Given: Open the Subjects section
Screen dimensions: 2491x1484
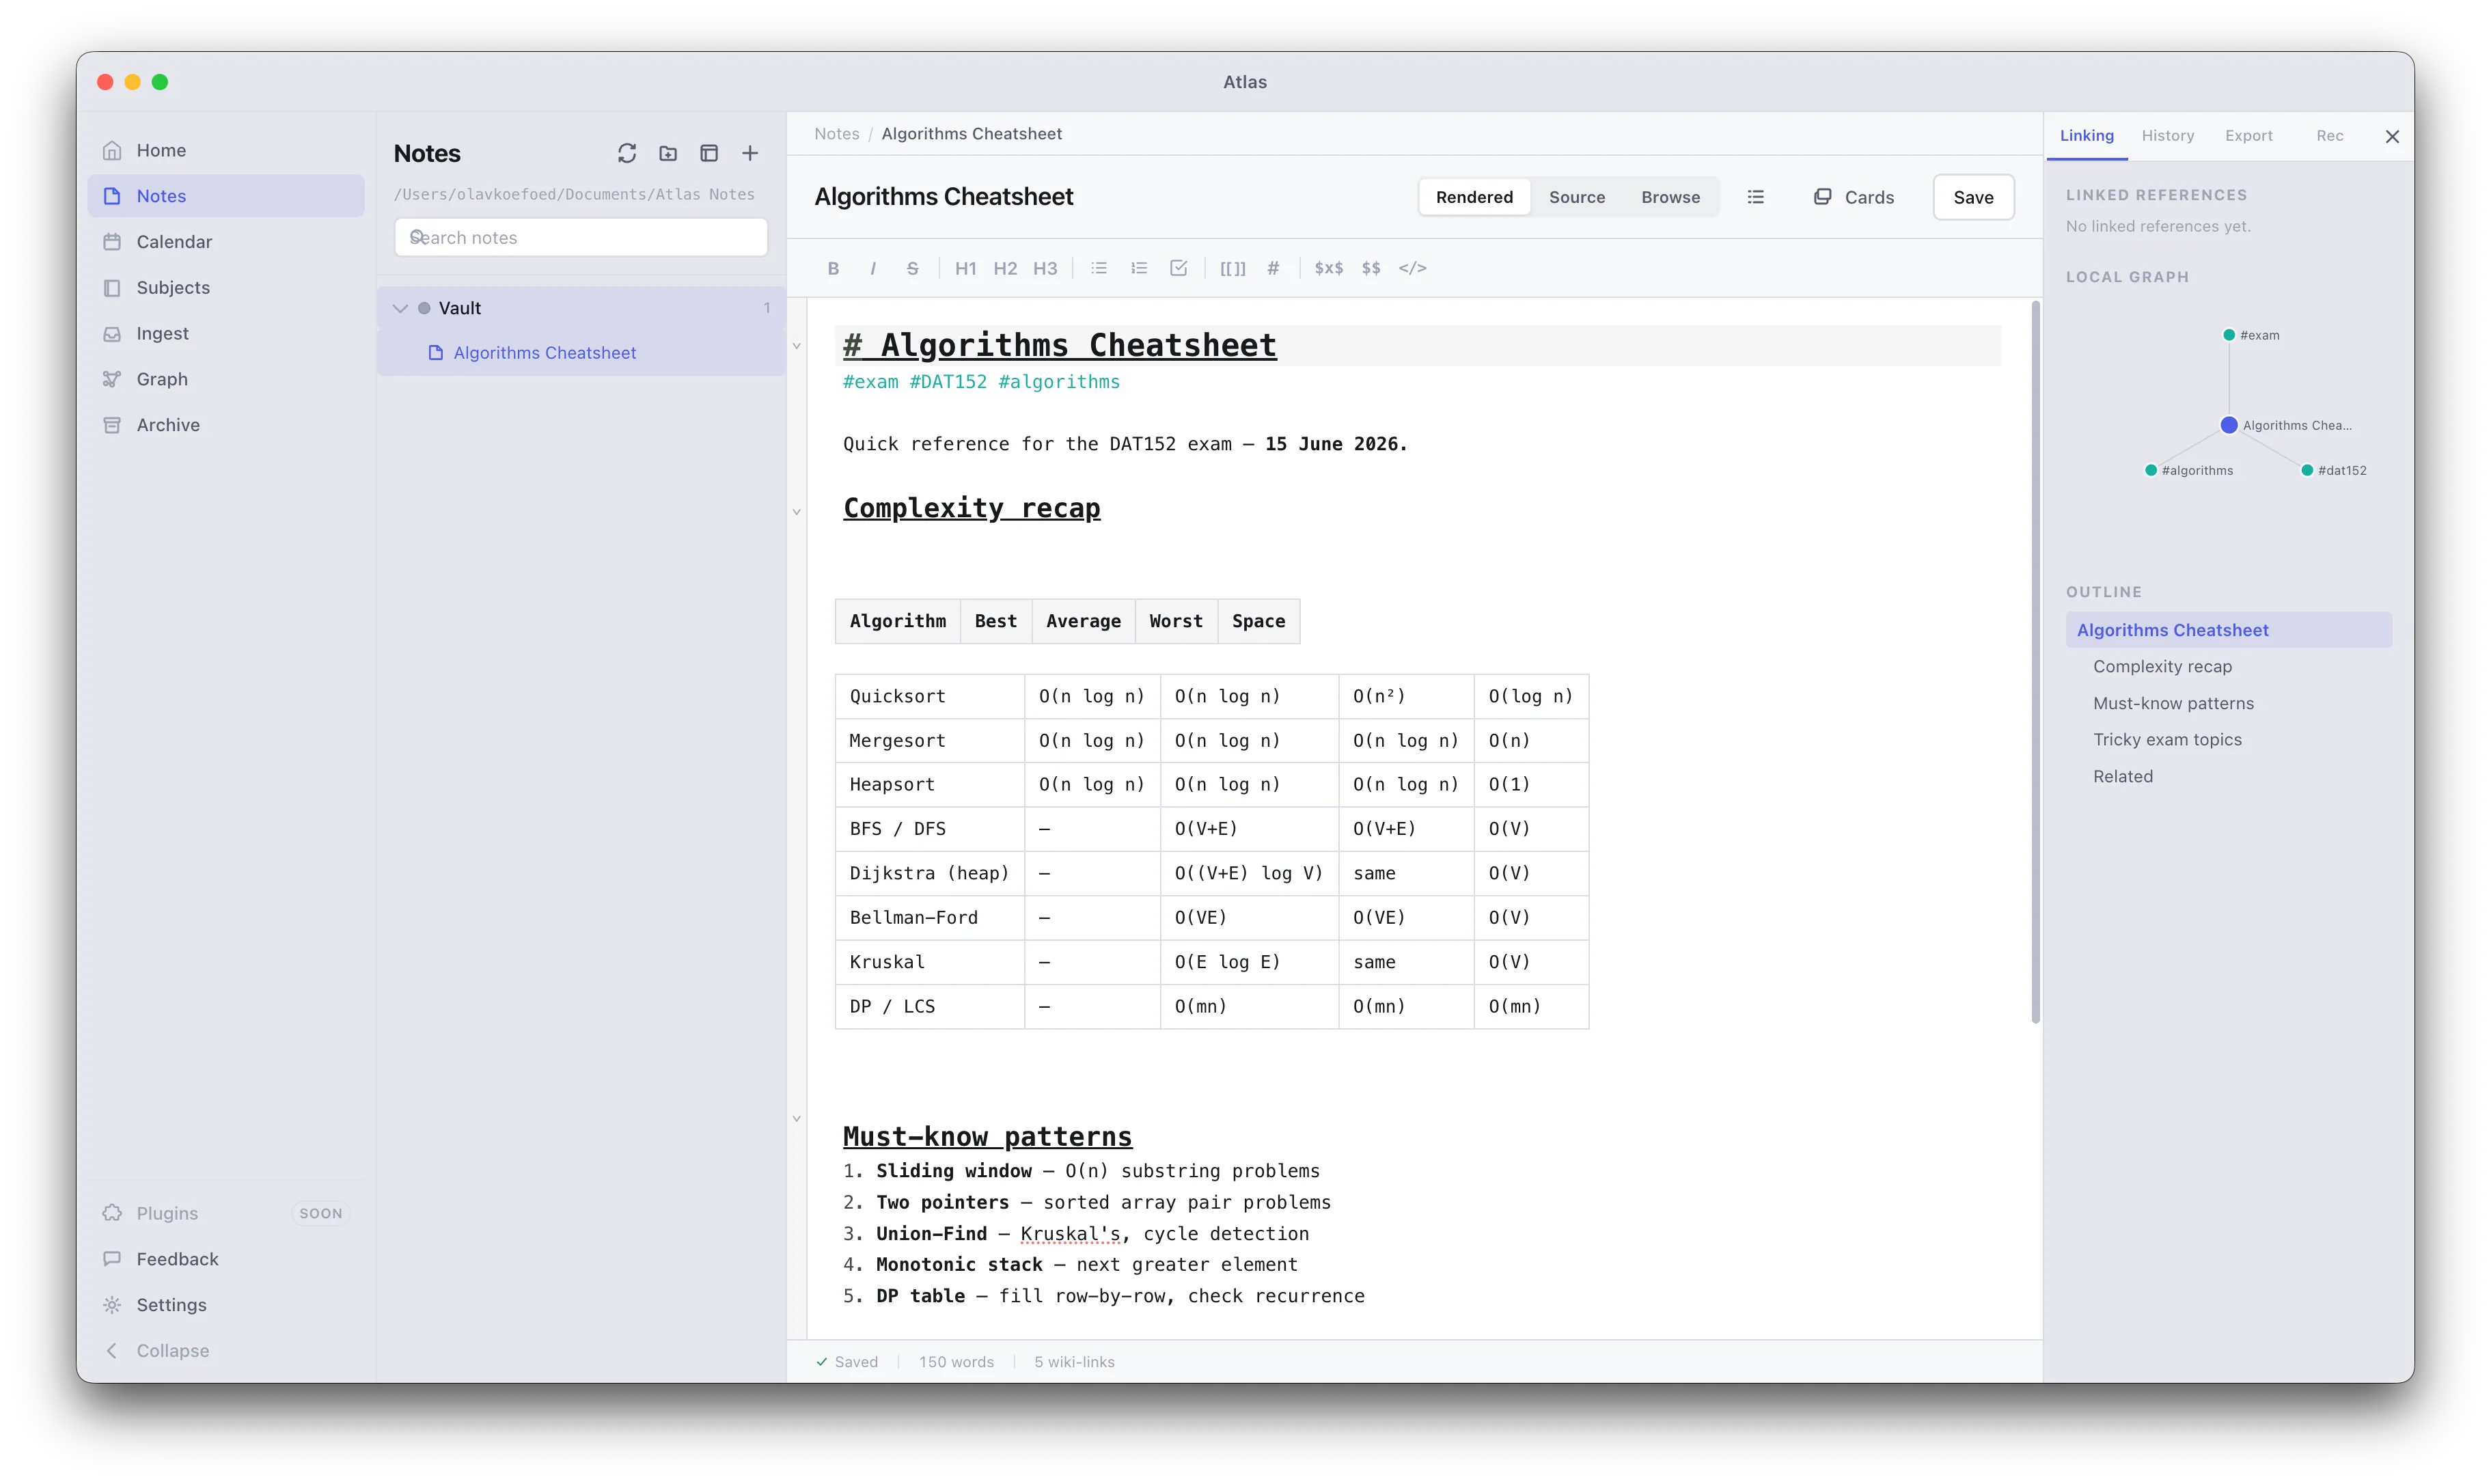Looking at the screenshot, I should [x=226, y=288].
